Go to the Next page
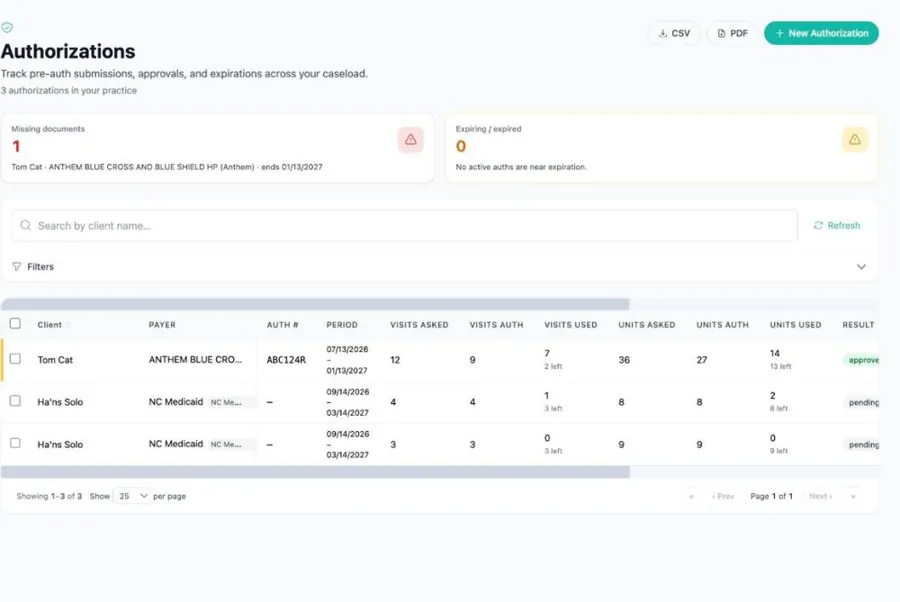 pos(821,496)
